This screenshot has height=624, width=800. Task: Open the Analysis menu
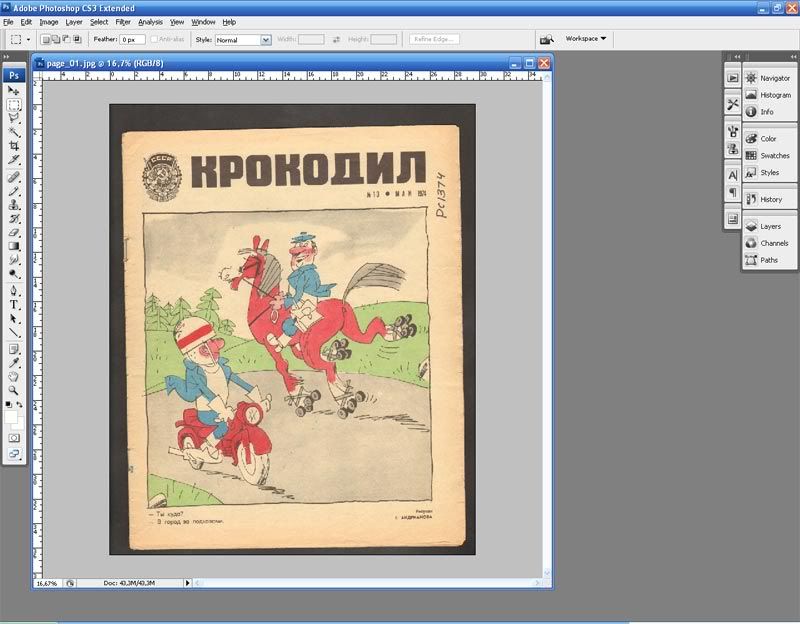point(150,22)
